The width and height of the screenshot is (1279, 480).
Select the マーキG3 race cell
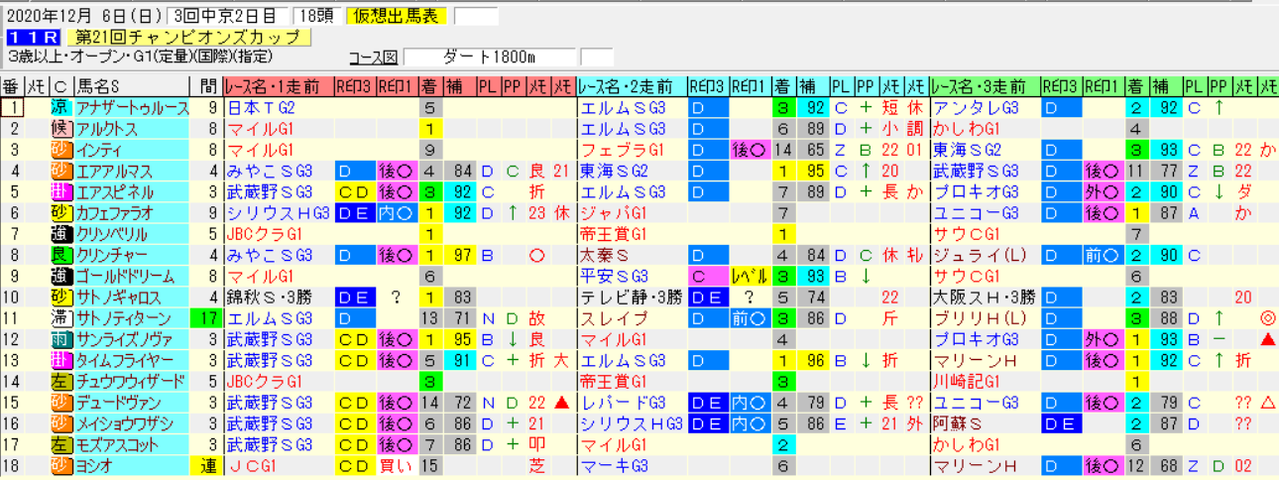coord(631,465)
